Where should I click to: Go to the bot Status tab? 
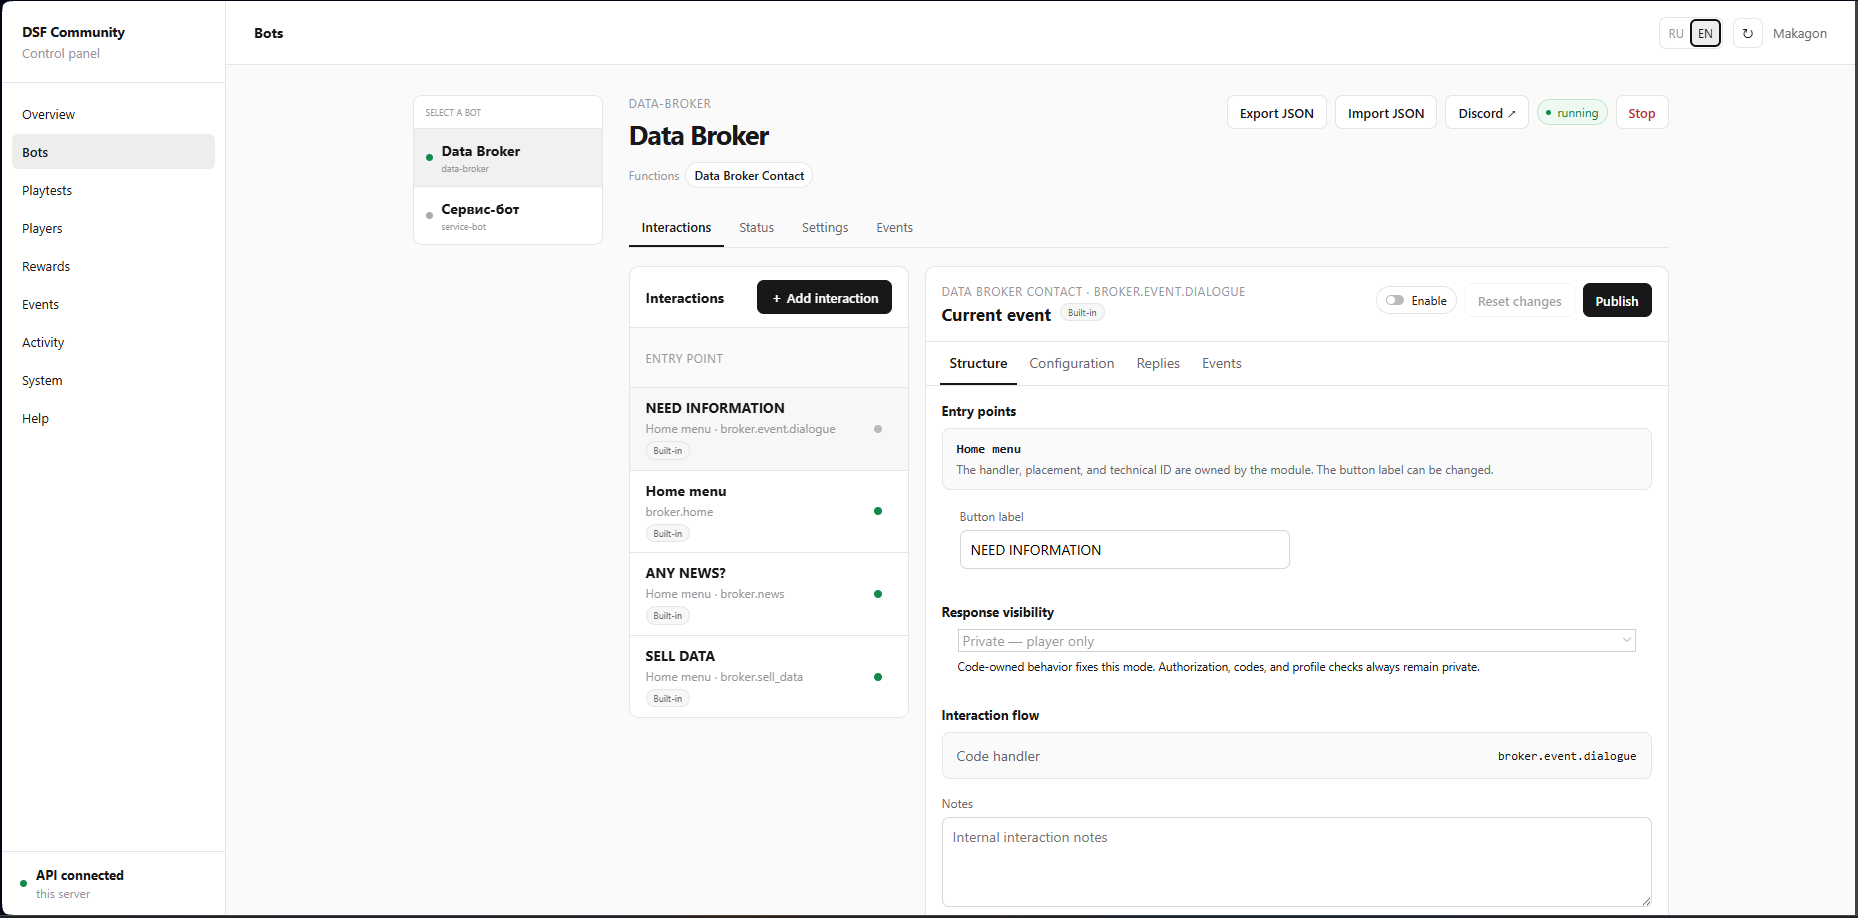[756, 227]
